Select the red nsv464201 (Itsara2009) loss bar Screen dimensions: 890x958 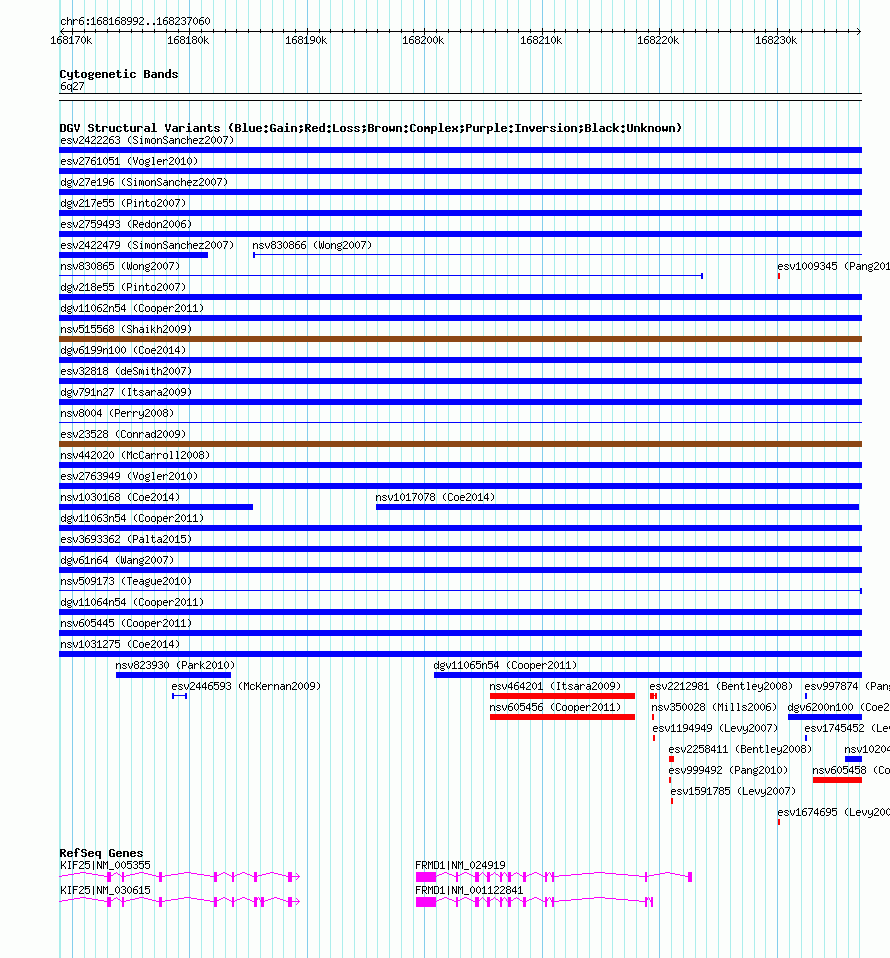[562, 696]
